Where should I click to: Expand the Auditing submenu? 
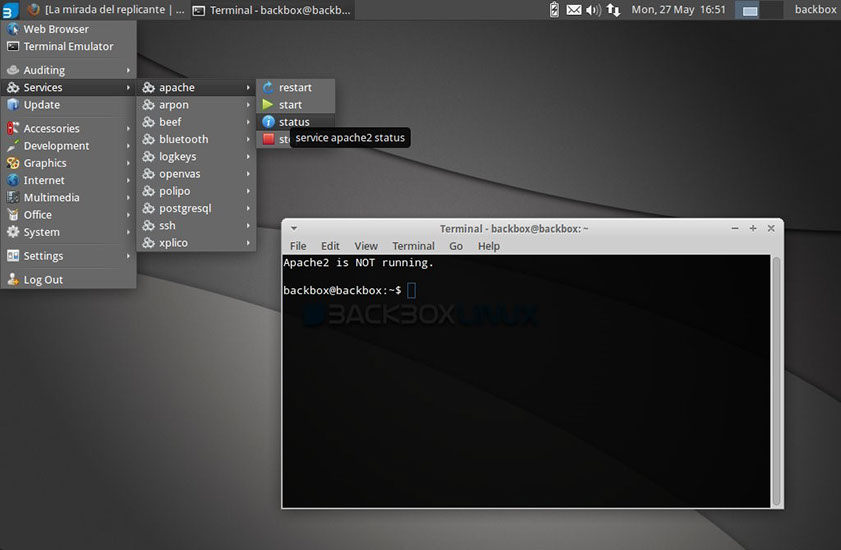tap(68, 70)
